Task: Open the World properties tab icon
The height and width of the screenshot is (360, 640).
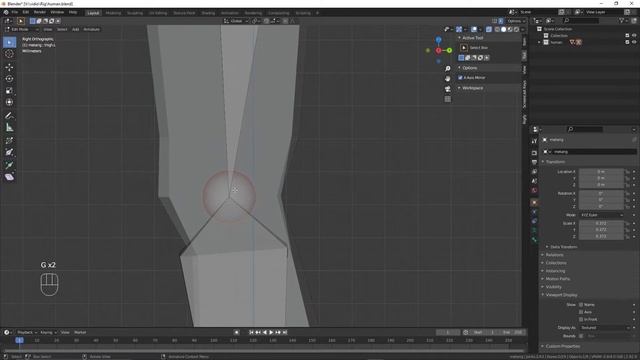Action: pyautogui.click(x=534, y=191)
